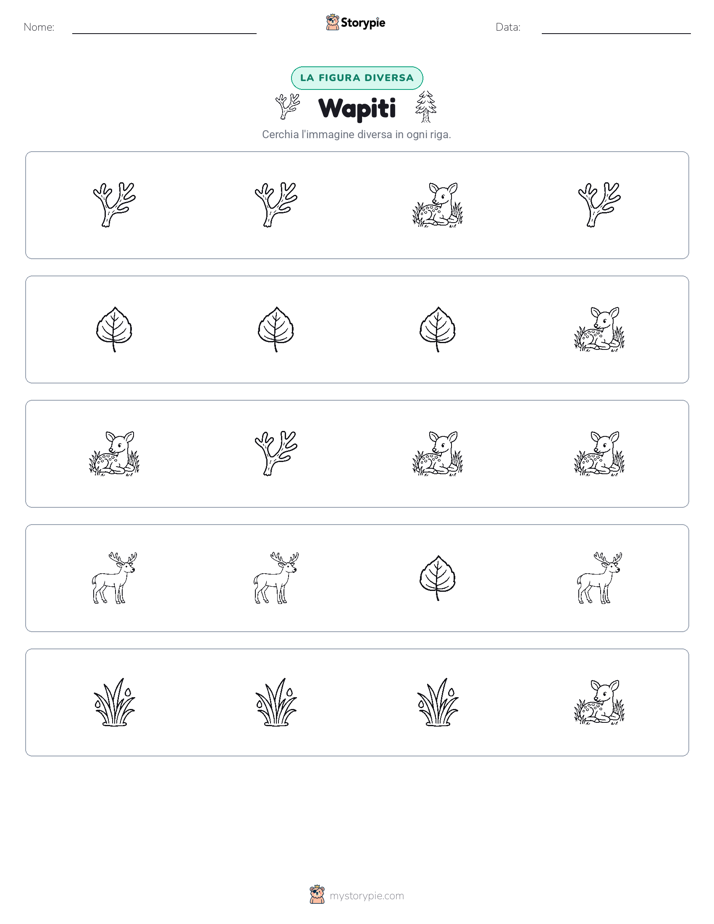
Task: Click the fawn in the first row
Action: click(438, 204)
